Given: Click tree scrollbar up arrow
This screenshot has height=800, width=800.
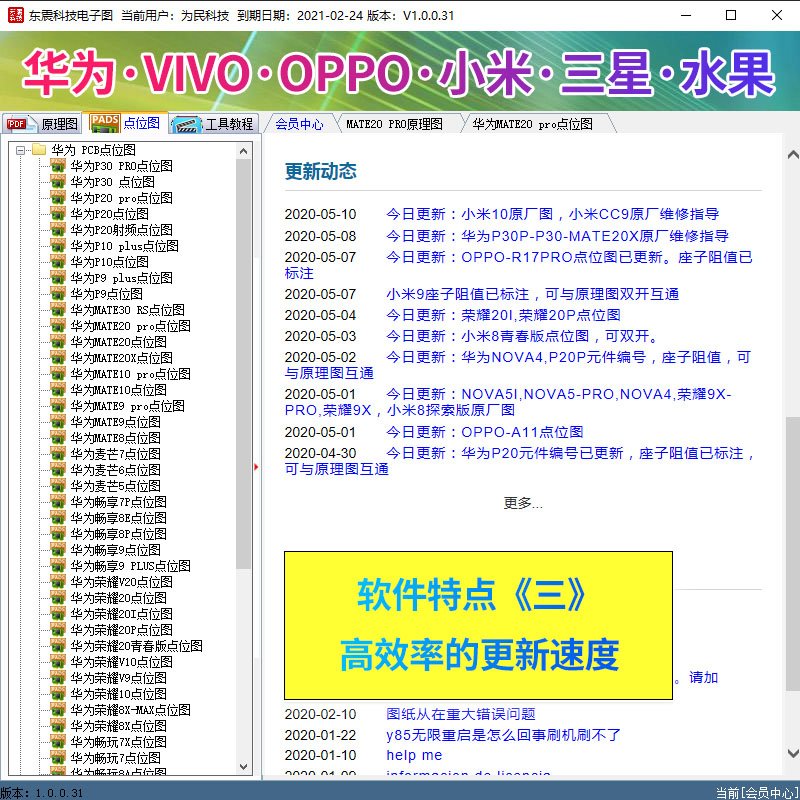Looking at the screenshot, I should click(x=243, y=151).
